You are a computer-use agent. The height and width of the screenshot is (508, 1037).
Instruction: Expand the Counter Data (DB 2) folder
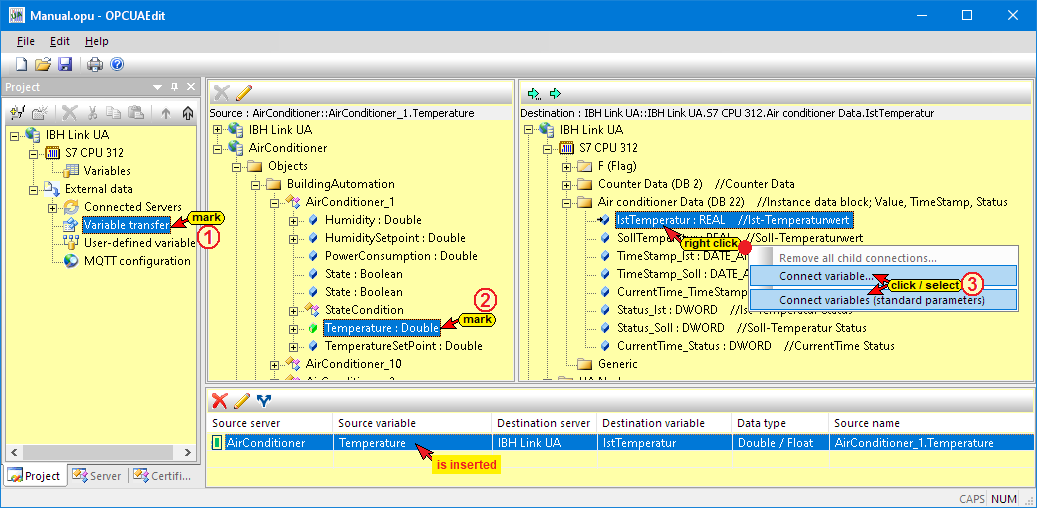566,184
